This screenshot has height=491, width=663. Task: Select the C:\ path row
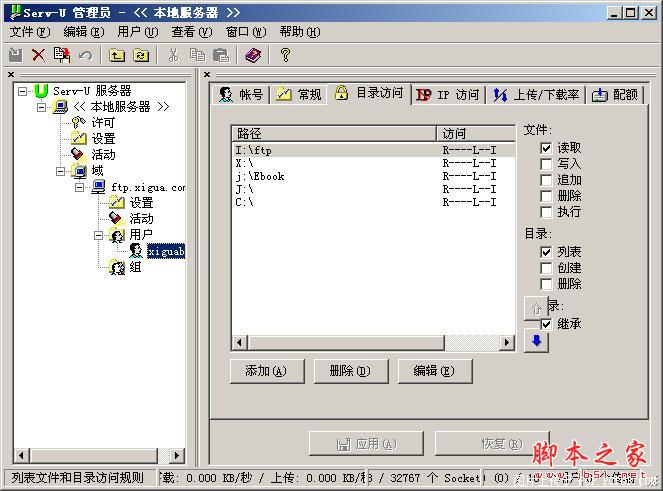point(374,202)
